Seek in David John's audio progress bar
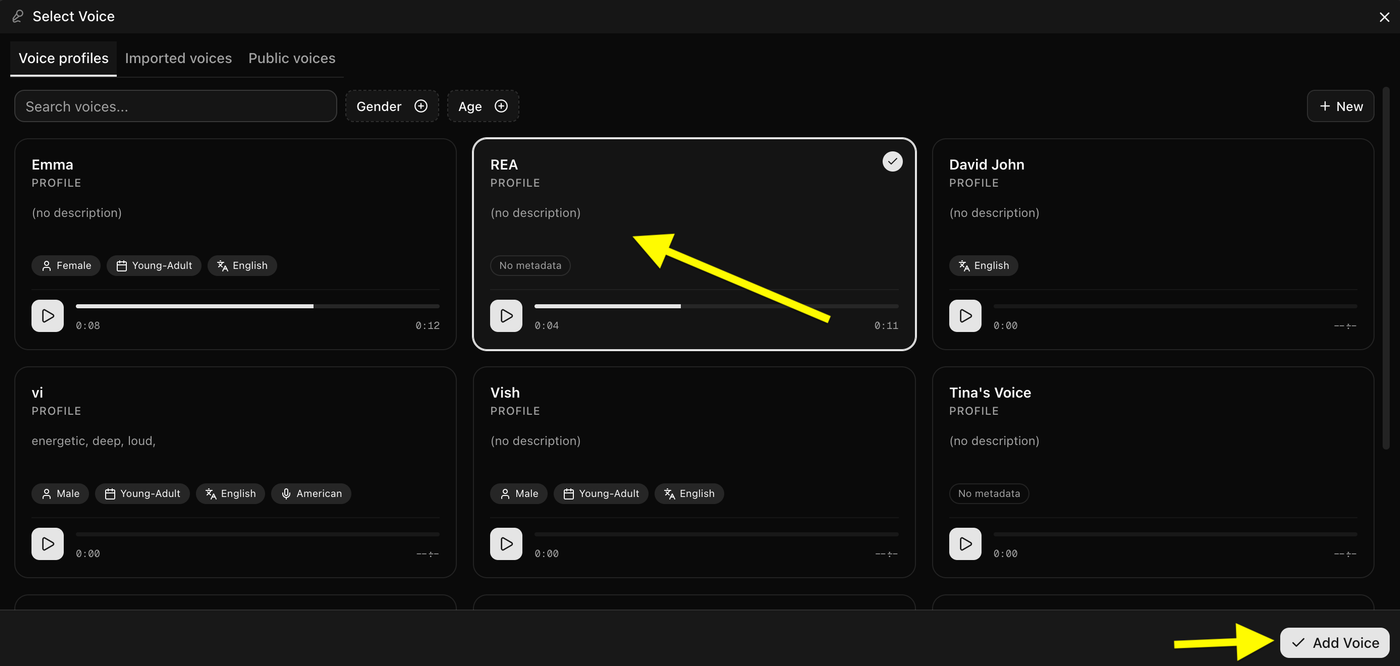The height and width of the screenshot is (666, 1400). 1175,306
